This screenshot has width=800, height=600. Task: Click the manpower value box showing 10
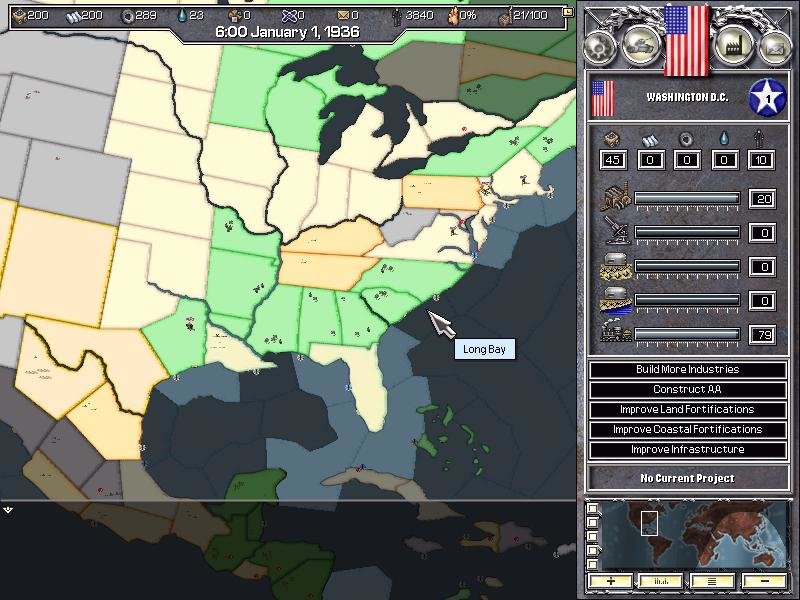pos(760,160)
